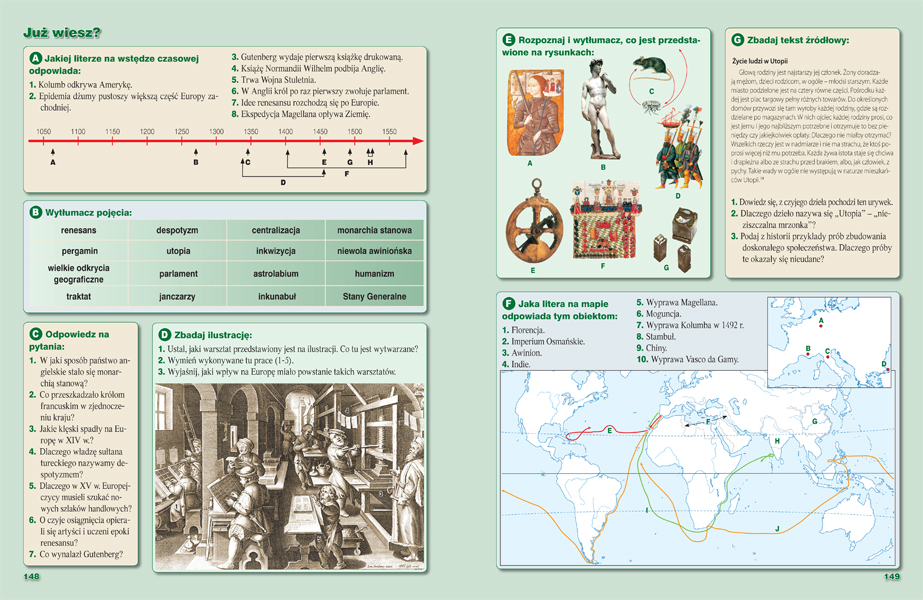Select the subheading "Życie ludzi w Utopii"
Screen dimensions: 923x600
(759, 61)
